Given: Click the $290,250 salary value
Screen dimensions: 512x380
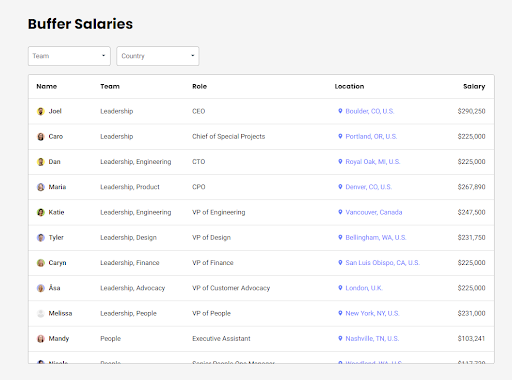Looking at the screenshot, I should [471, 111].
